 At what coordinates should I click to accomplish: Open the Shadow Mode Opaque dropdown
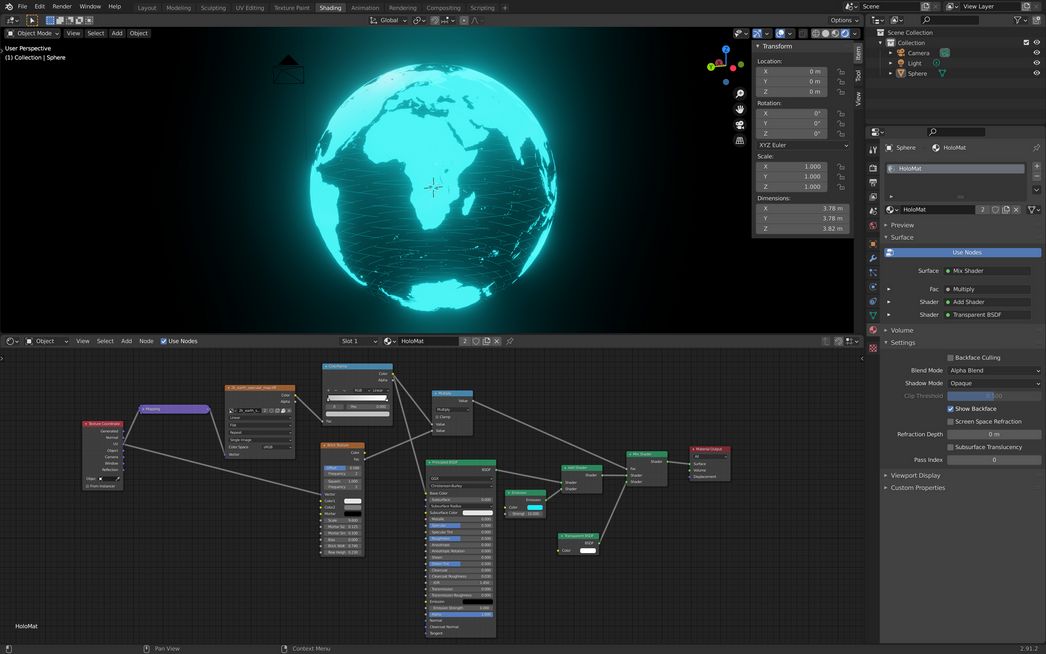click(x=994, y=383)
